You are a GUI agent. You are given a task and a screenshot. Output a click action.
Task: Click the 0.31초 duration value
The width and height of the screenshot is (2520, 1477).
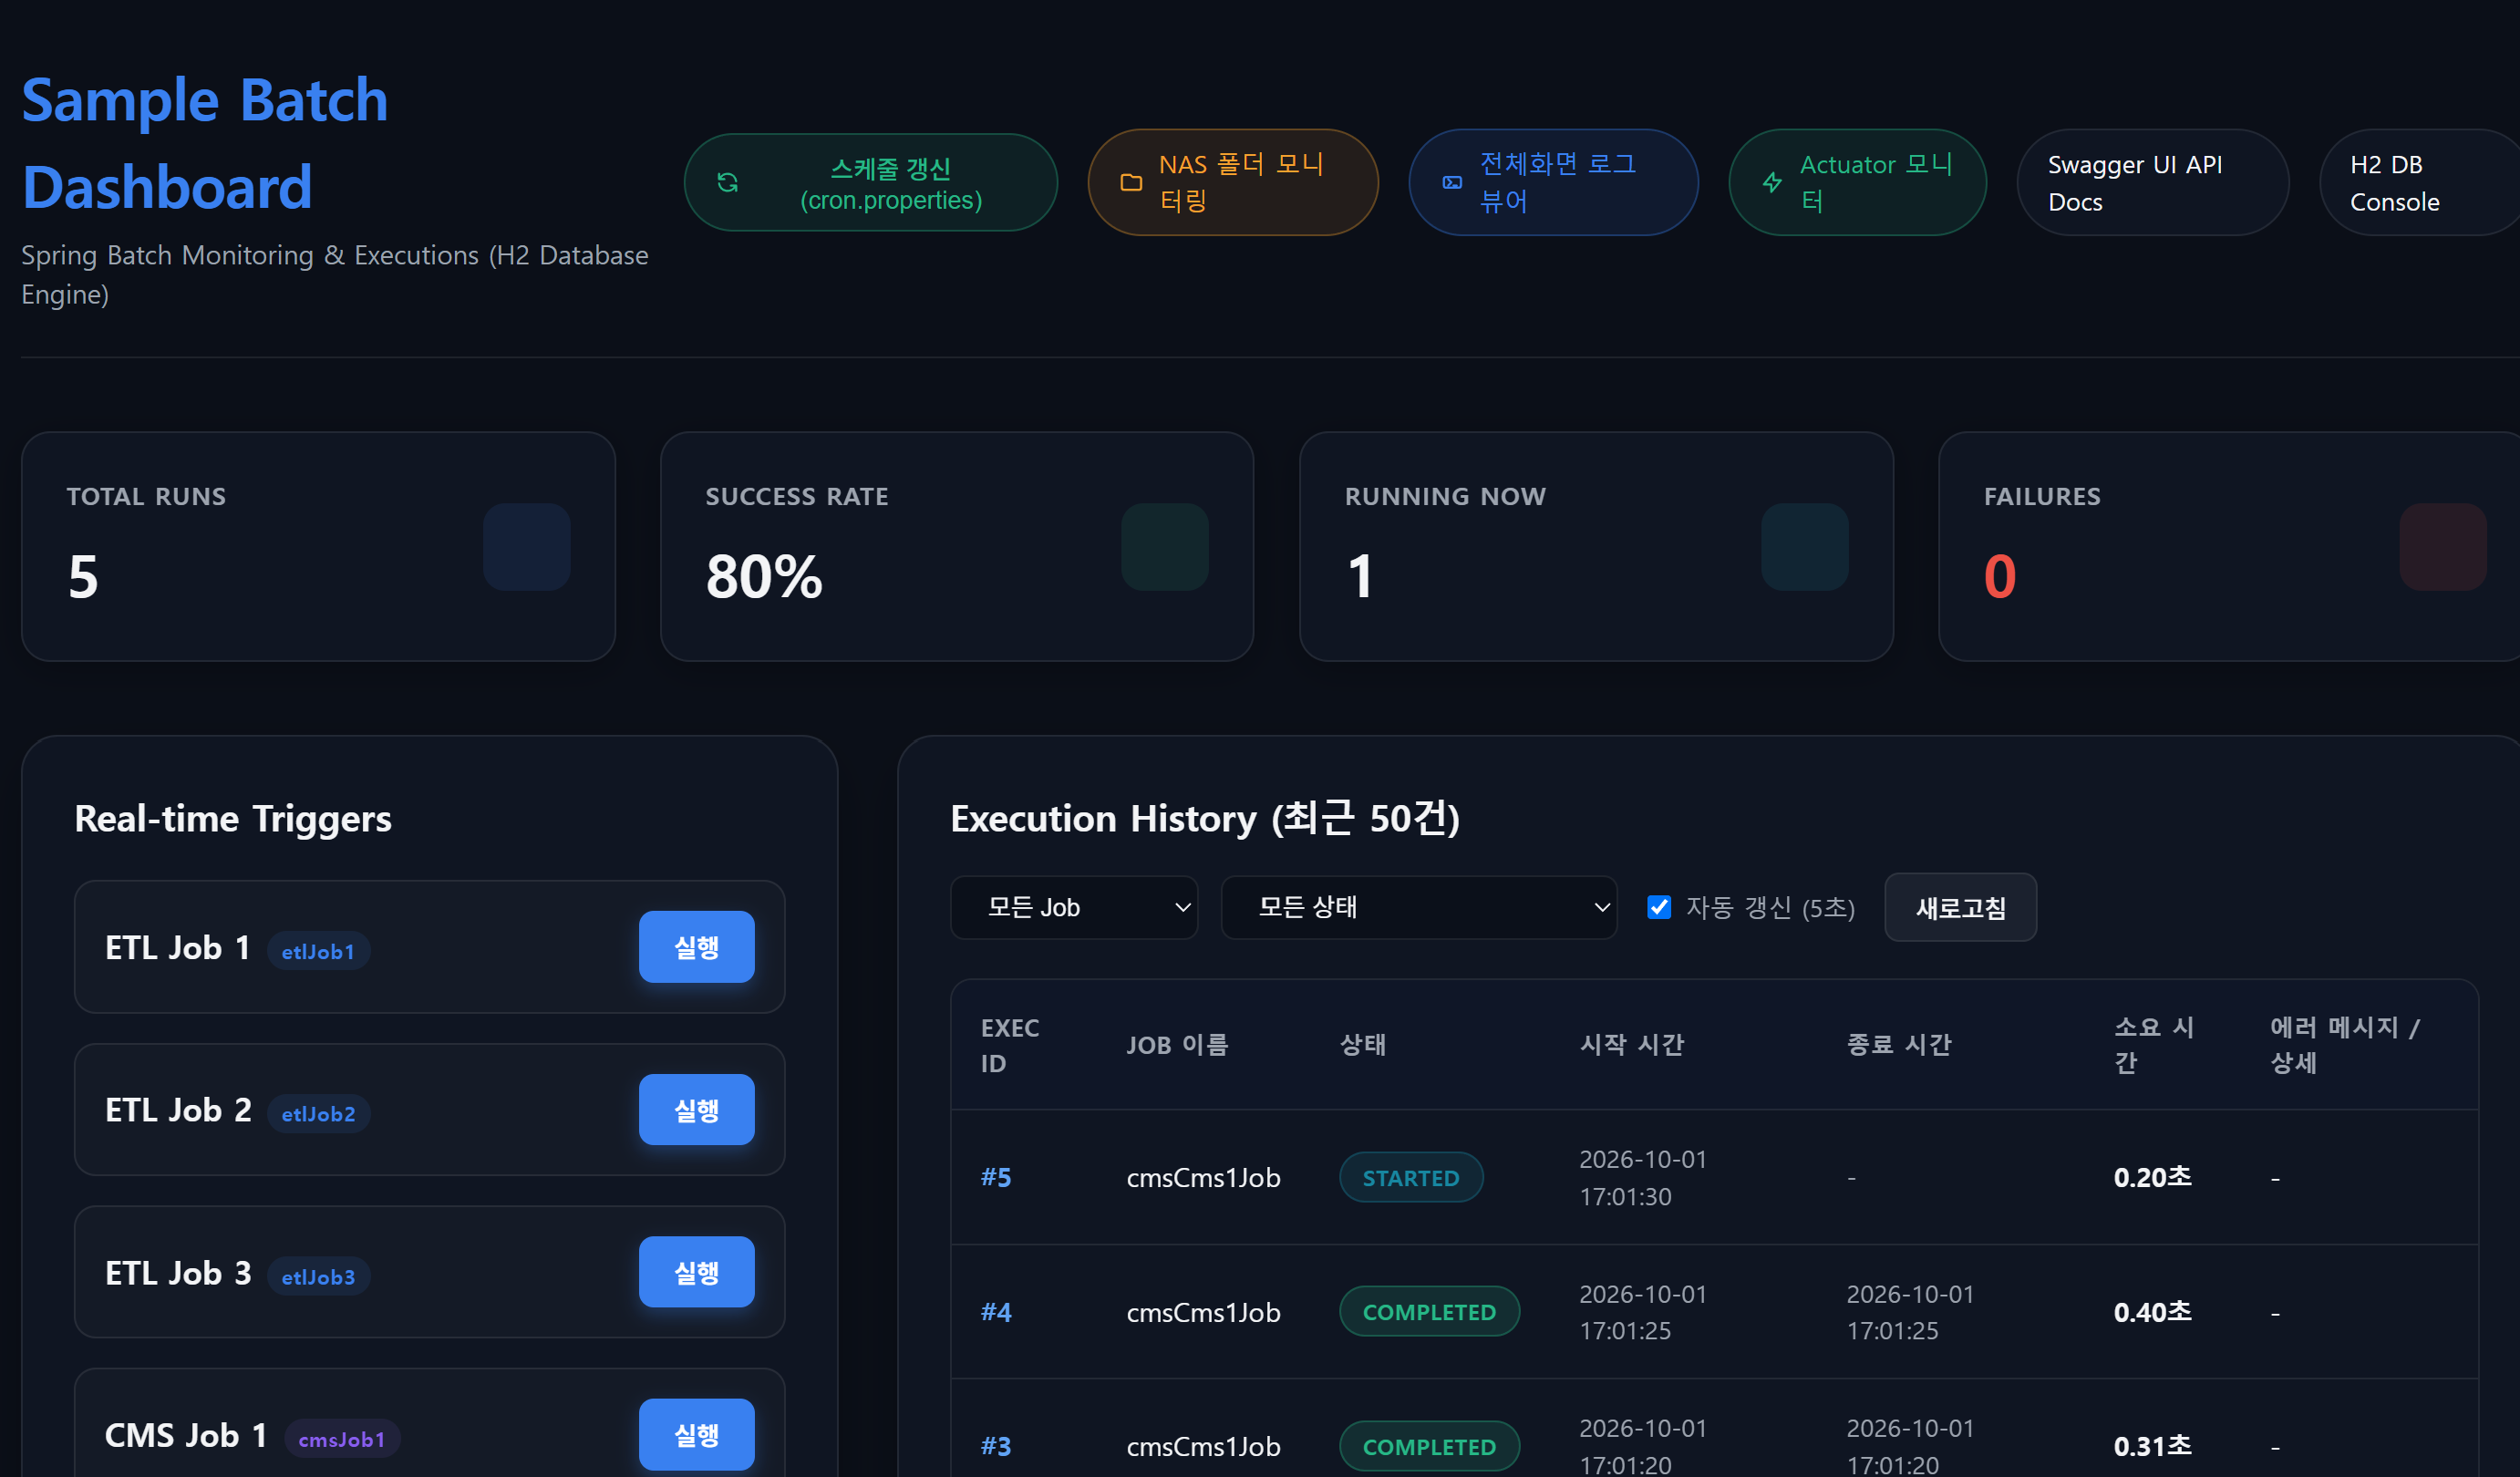coord(2152,1446)
